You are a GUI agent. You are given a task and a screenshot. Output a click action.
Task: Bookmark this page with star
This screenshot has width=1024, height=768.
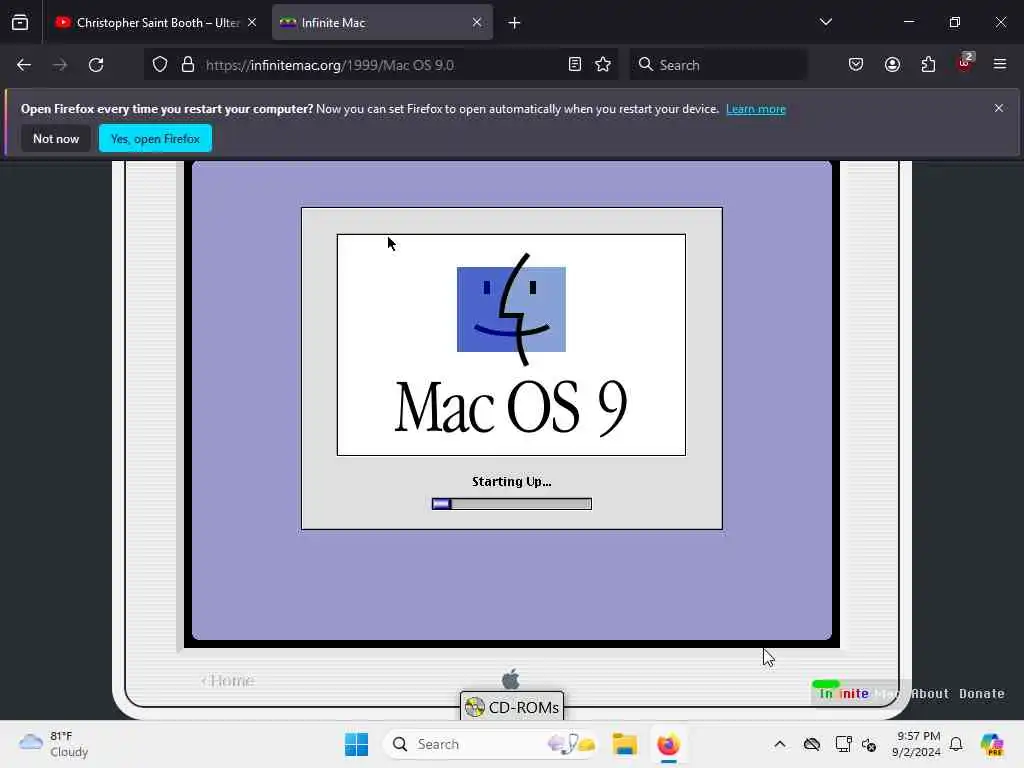click(603, 65)
